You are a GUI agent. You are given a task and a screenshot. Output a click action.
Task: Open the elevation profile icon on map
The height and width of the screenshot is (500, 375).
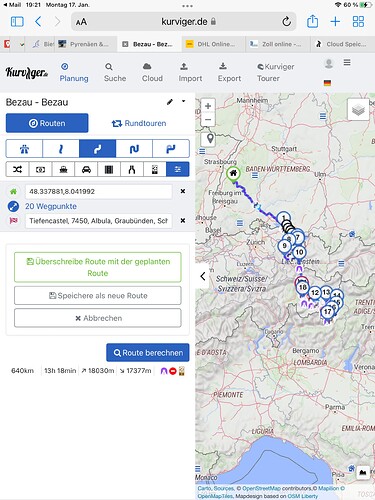point(363,472)
